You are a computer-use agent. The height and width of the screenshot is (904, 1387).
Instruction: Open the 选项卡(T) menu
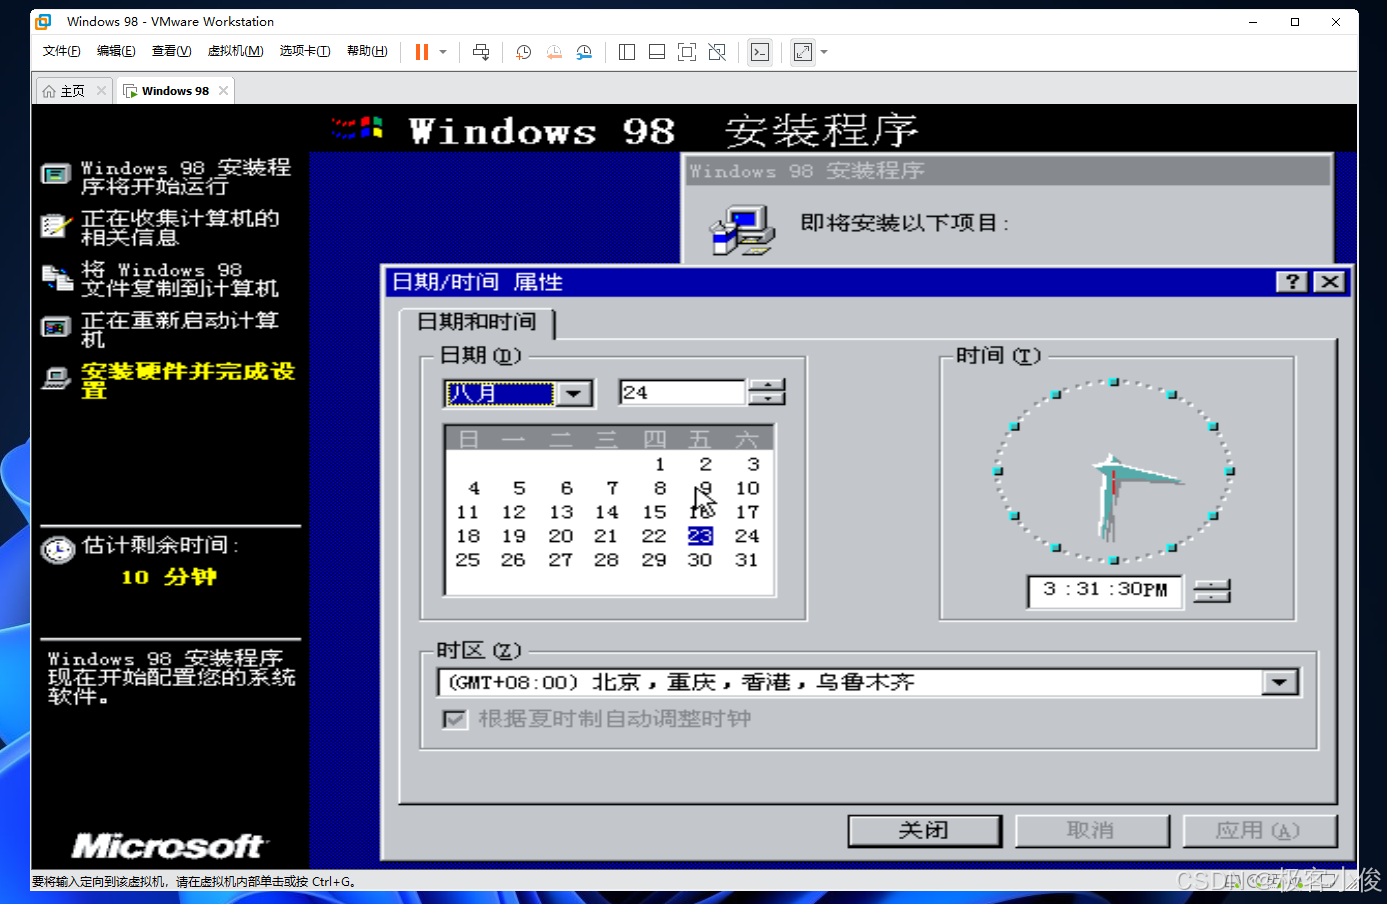pos(305,51)
